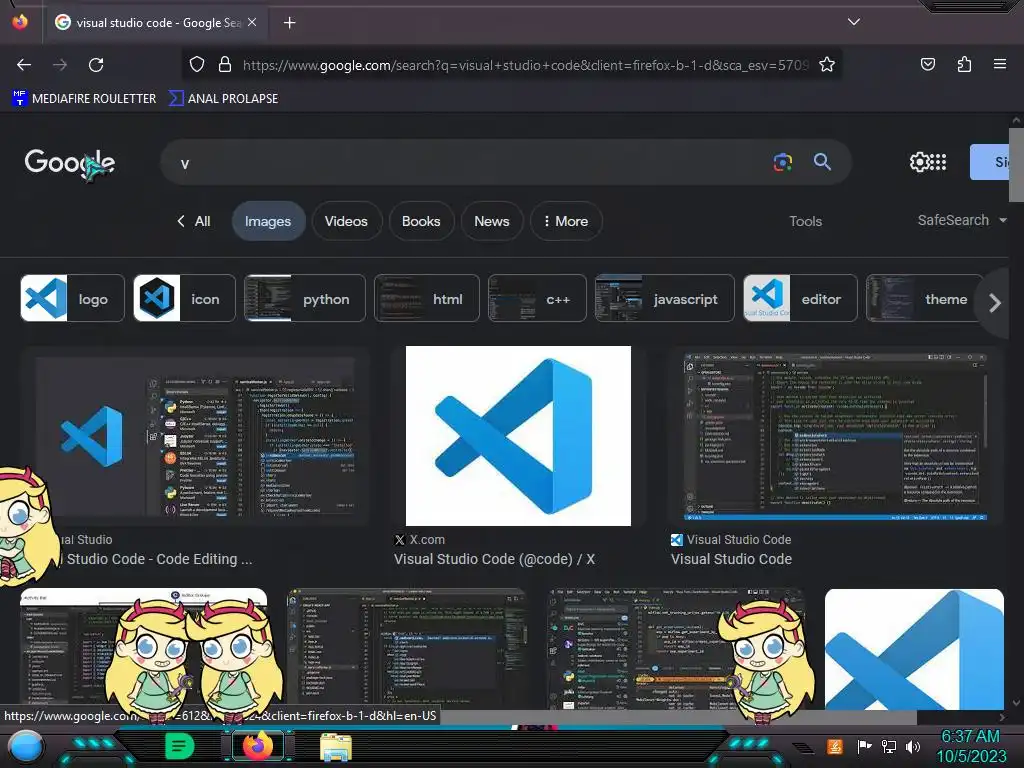
Task: Open the MEDIAFIRE ROULETTER bookmark
Action: click(x=84, y=99)
